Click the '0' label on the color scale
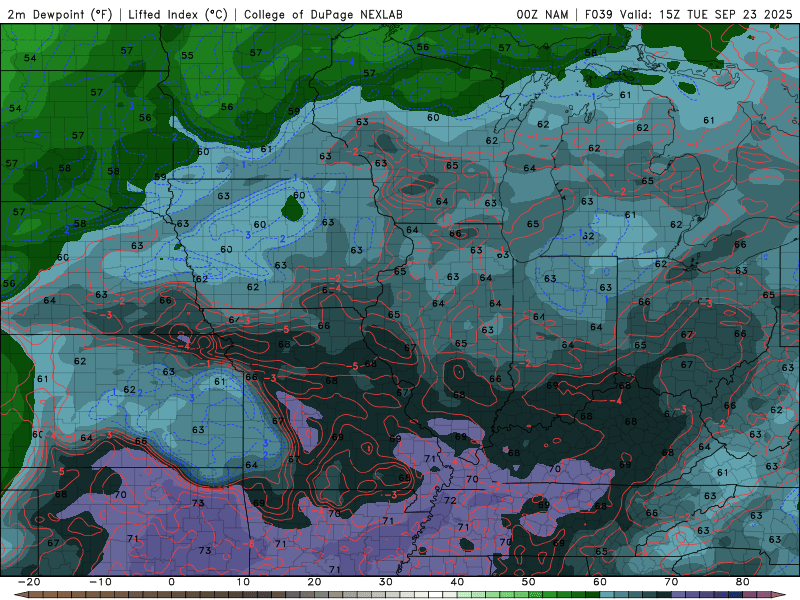The height and width of the screenshot is (600, 800). (171, 582)
